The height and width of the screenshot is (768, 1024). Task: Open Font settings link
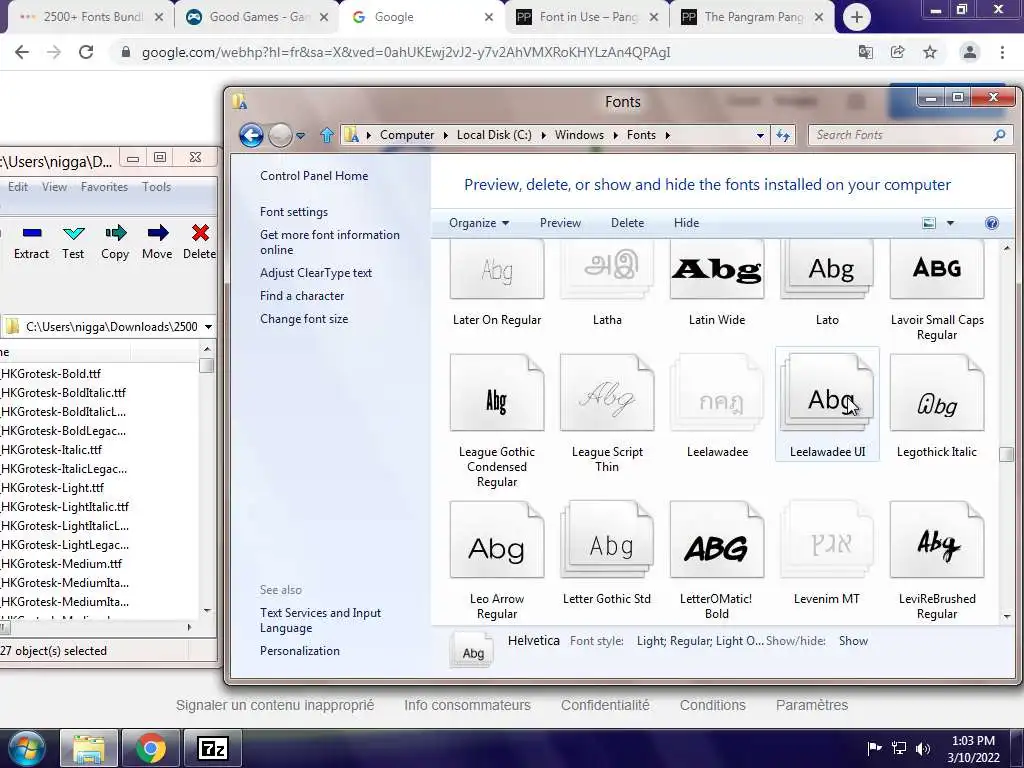294,212
